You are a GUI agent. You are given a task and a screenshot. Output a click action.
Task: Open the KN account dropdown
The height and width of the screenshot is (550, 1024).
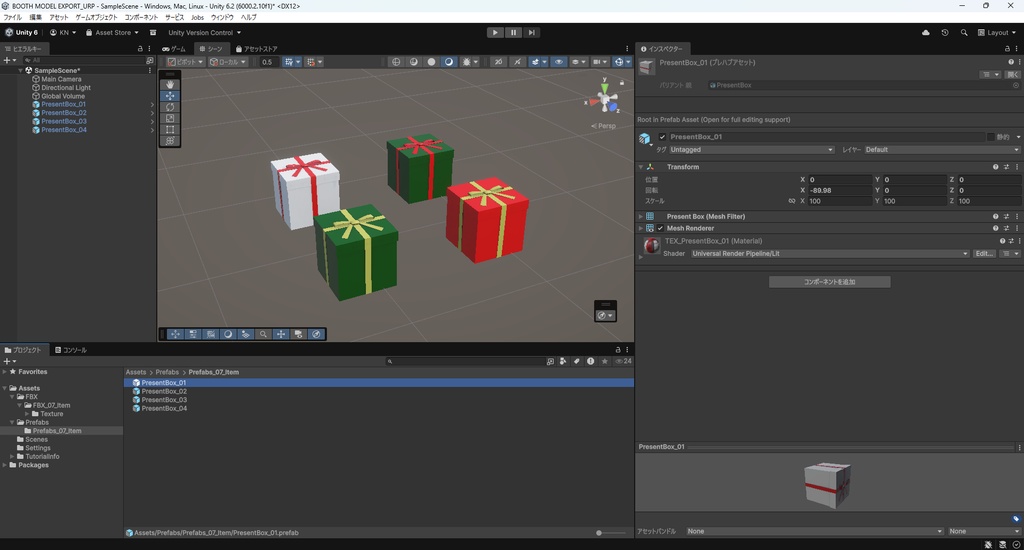(x=63, y=33)
